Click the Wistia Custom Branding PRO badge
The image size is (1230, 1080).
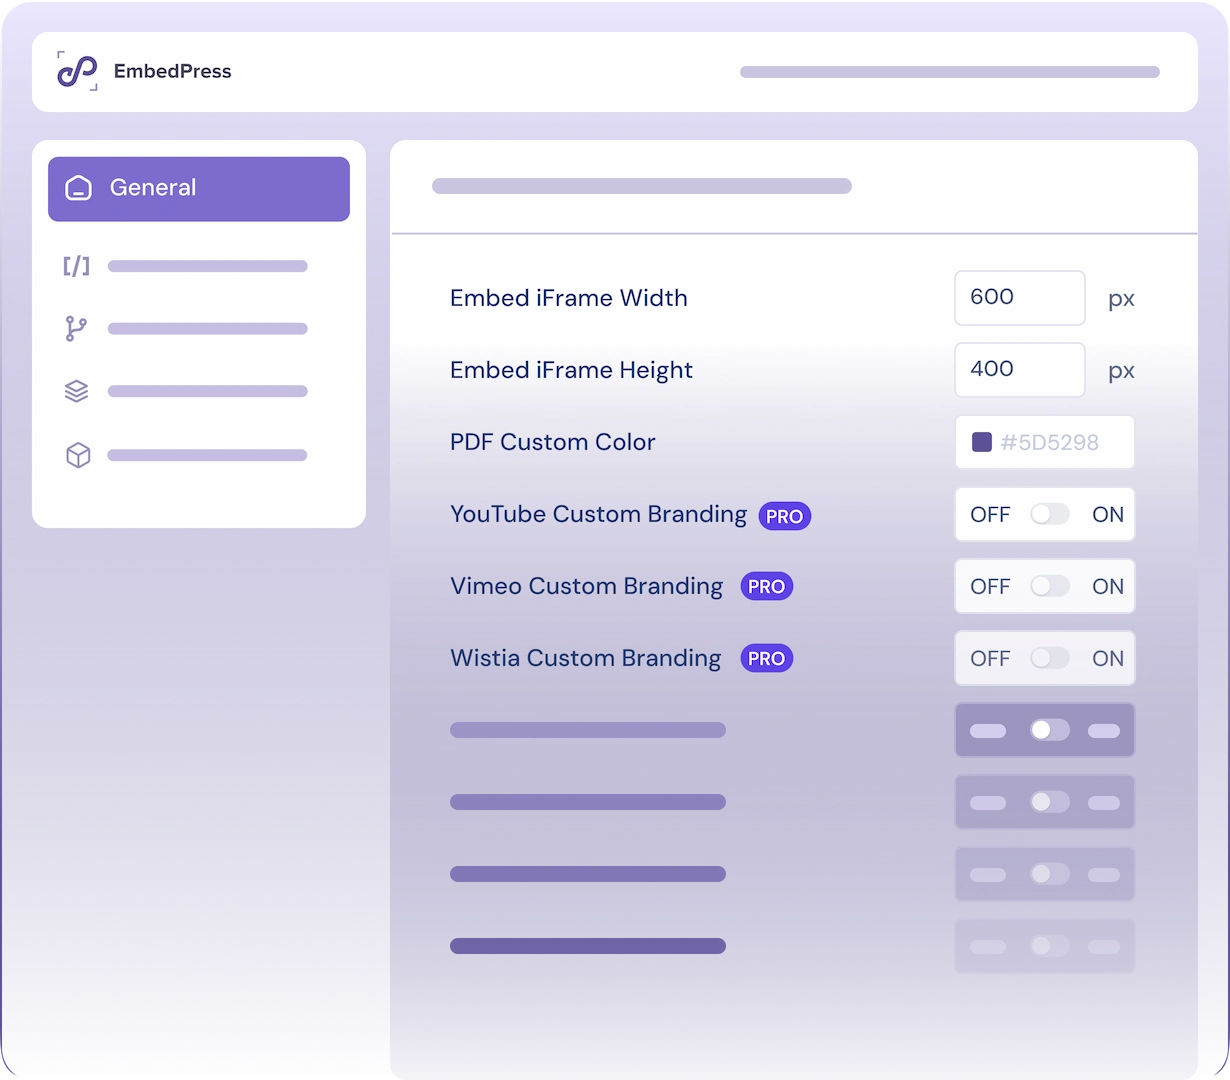click(x=766, y=659)
